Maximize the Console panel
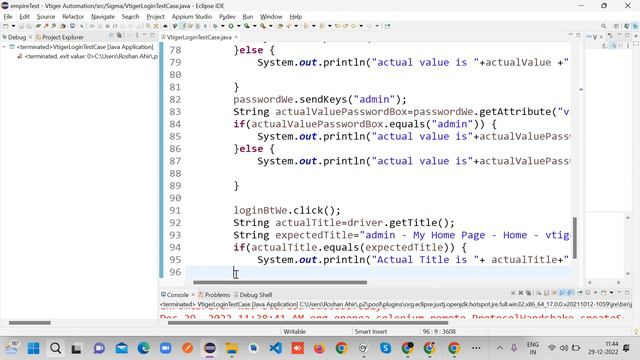 coord(627,293)
